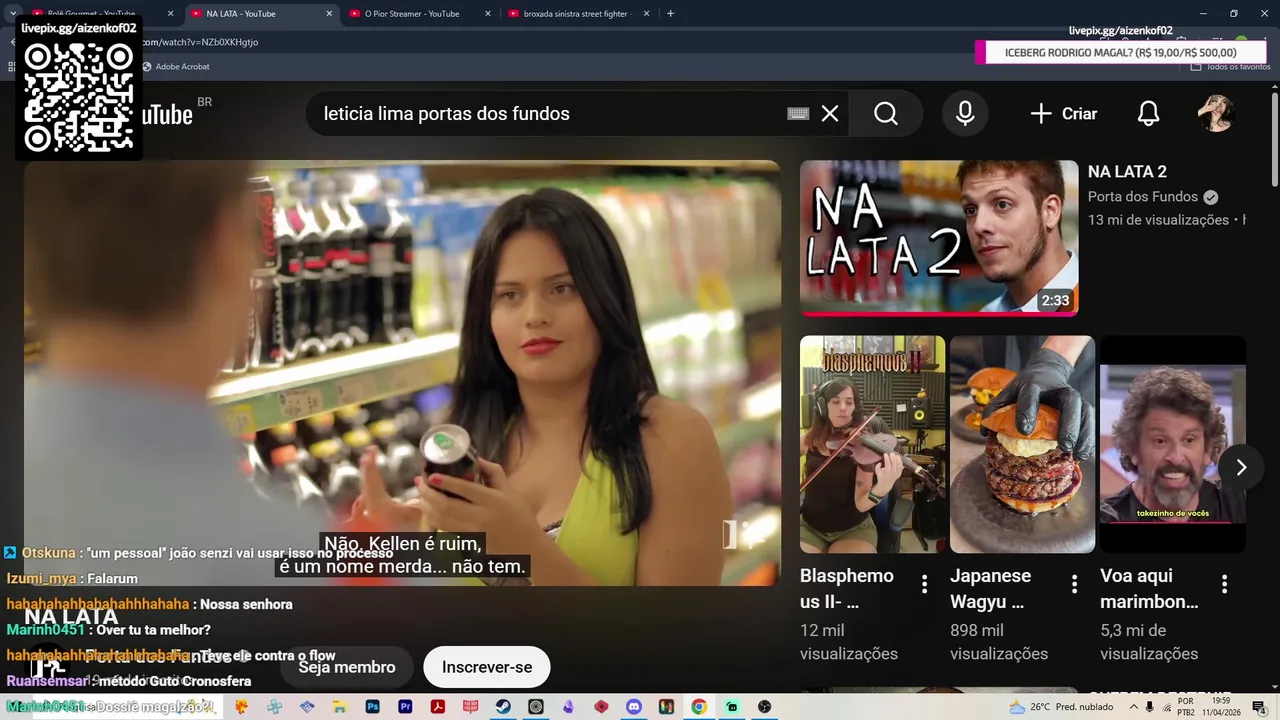Image resolution: width=1280 pixels, height=720 pixels.
Task: Open Discord from the taskbar
Action: pyautogui.click(x=634, y=707)
